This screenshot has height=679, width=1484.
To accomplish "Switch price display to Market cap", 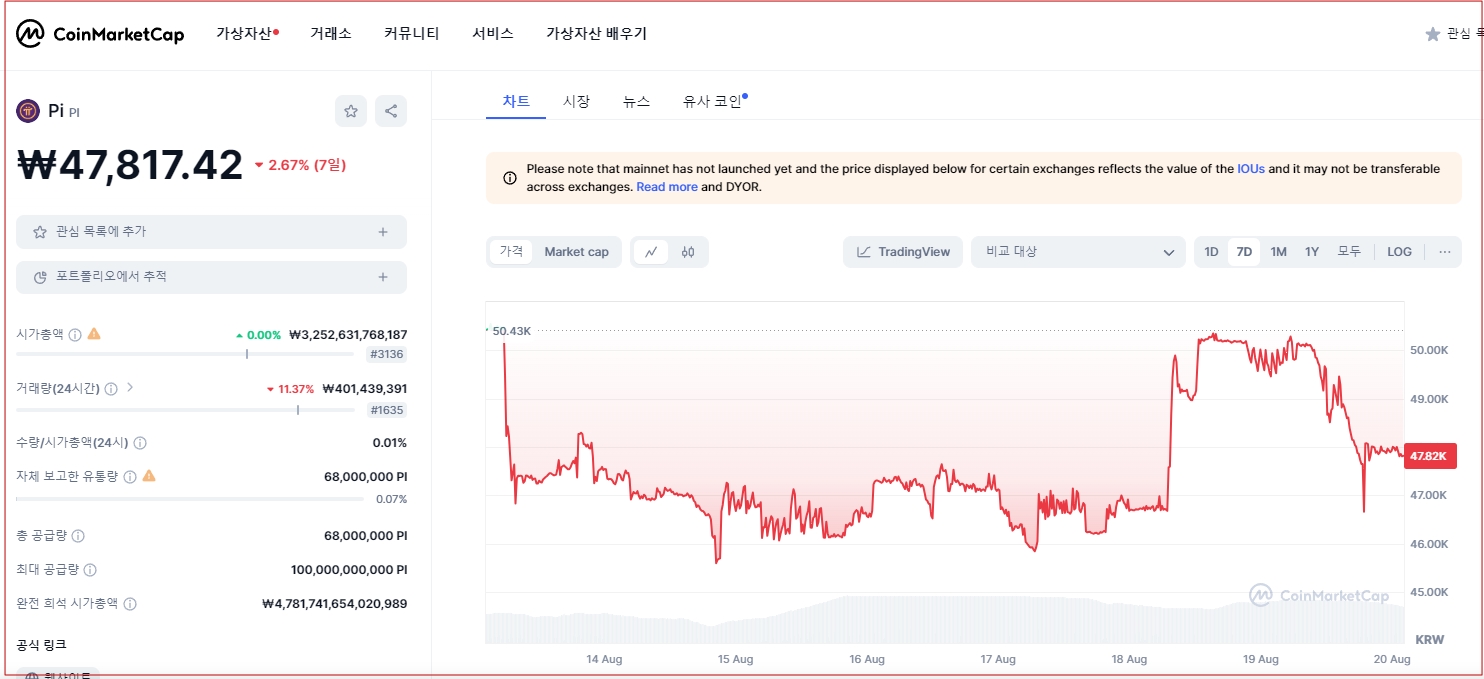I will tap(576, 251).
